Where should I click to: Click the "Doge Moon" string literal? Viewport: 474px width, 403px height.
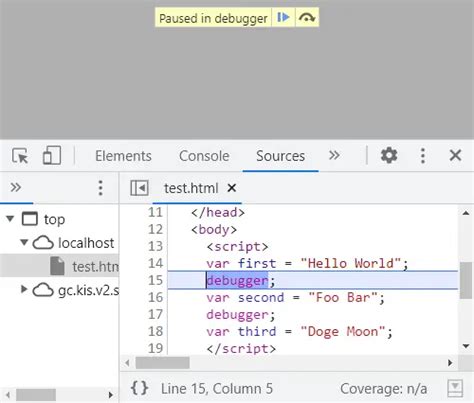tap(343, 332)
